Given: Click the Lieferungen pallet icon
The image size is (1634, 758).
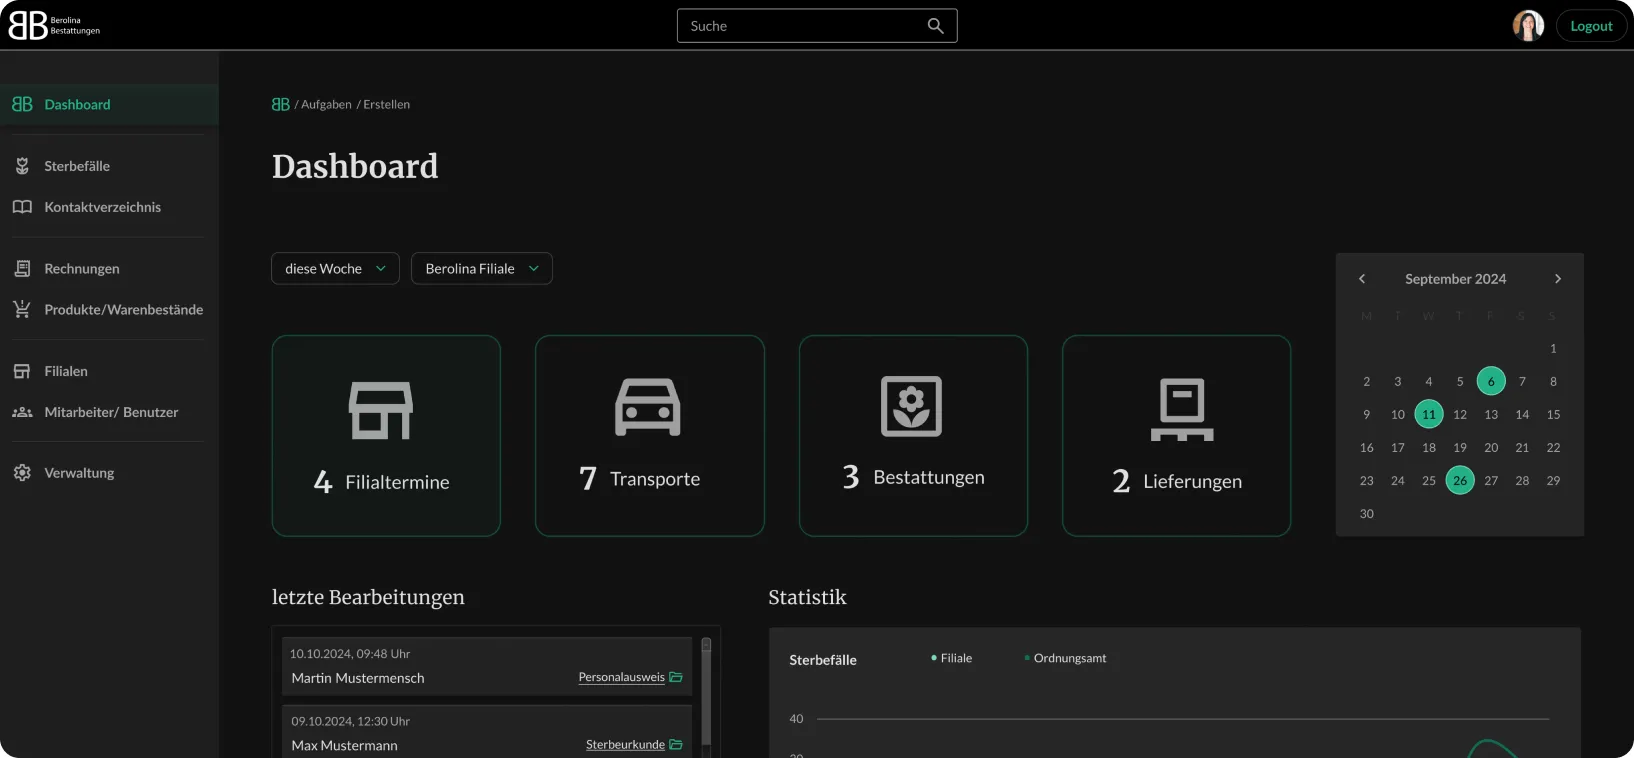Looking at the screenshot, I should pos(1182,409).
